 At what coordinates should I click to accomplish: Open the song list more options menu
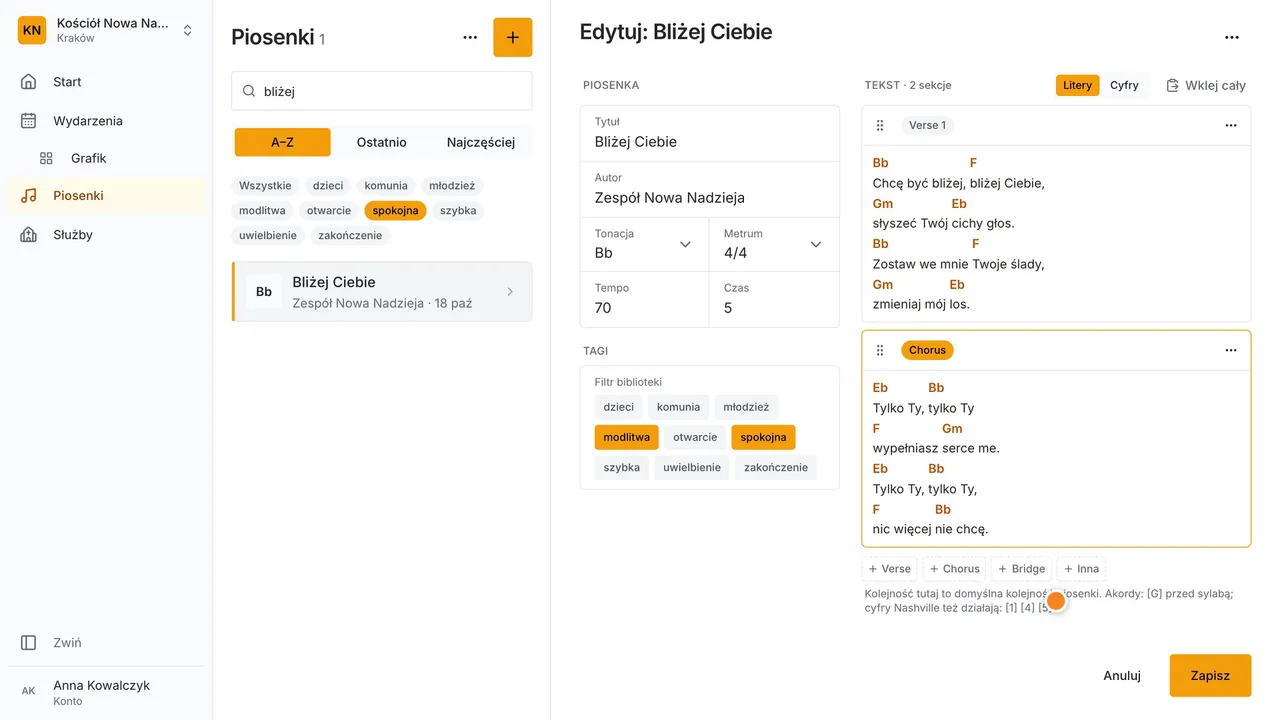click(x=470, y=37)
